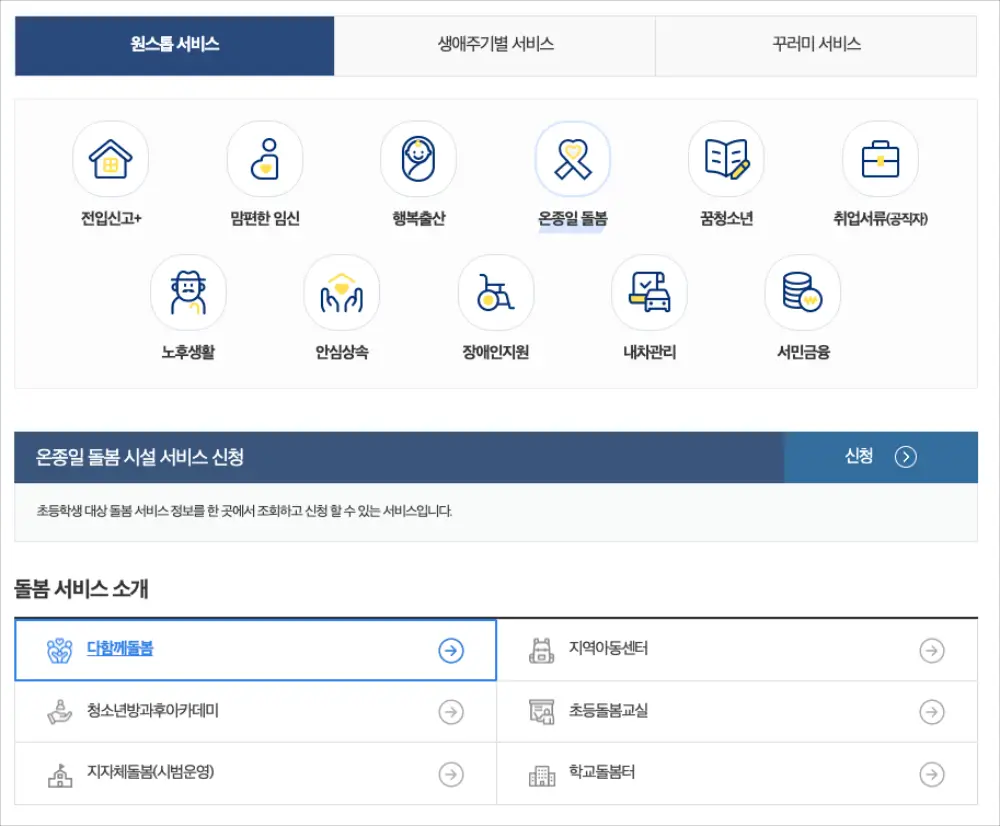Image resolution: width=1000 pixels, height=826 pixels.
Task: Expand the 청소년방과후아카데미 entry arrow
Action: [x=452, y=712]
